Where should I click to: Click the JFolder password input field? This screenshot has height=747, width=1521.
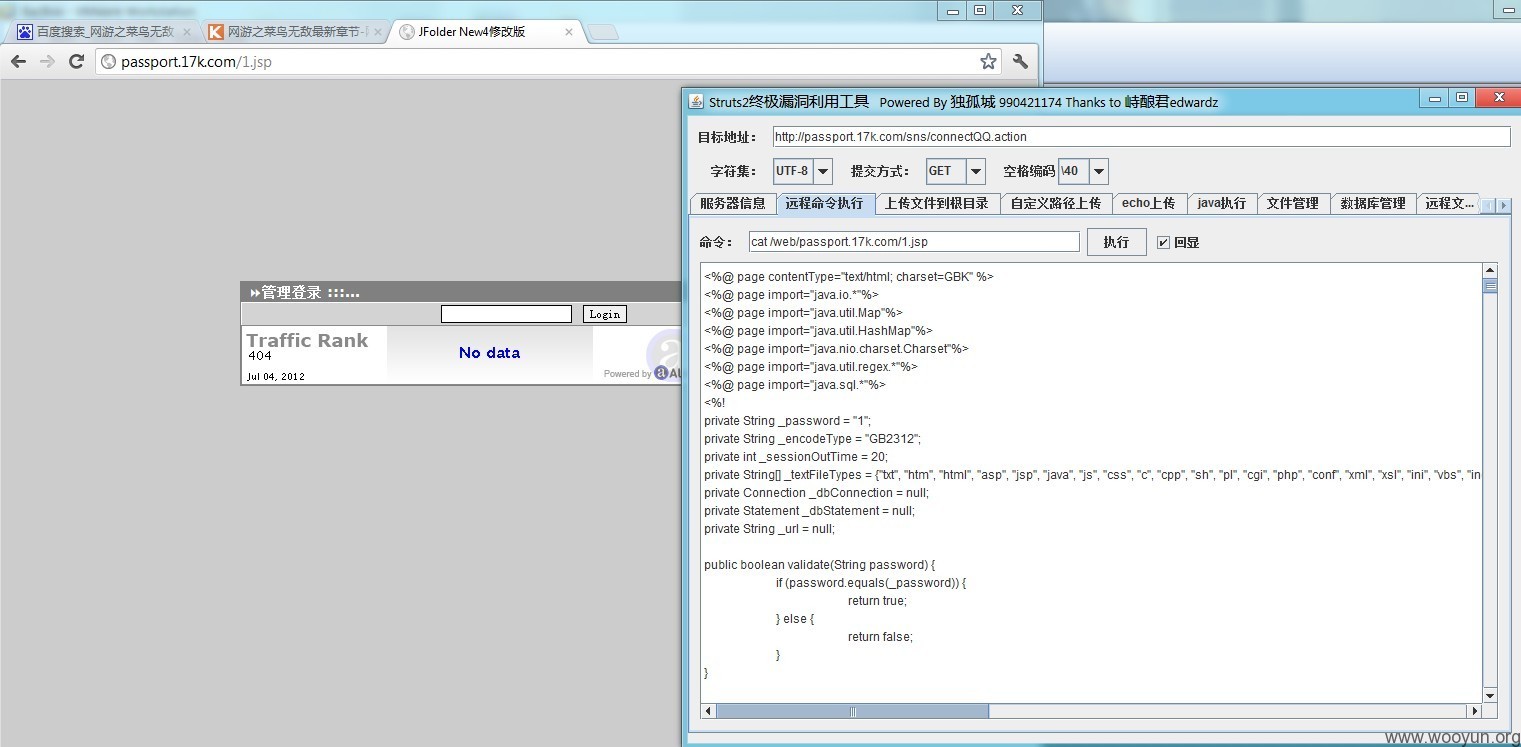506,314
